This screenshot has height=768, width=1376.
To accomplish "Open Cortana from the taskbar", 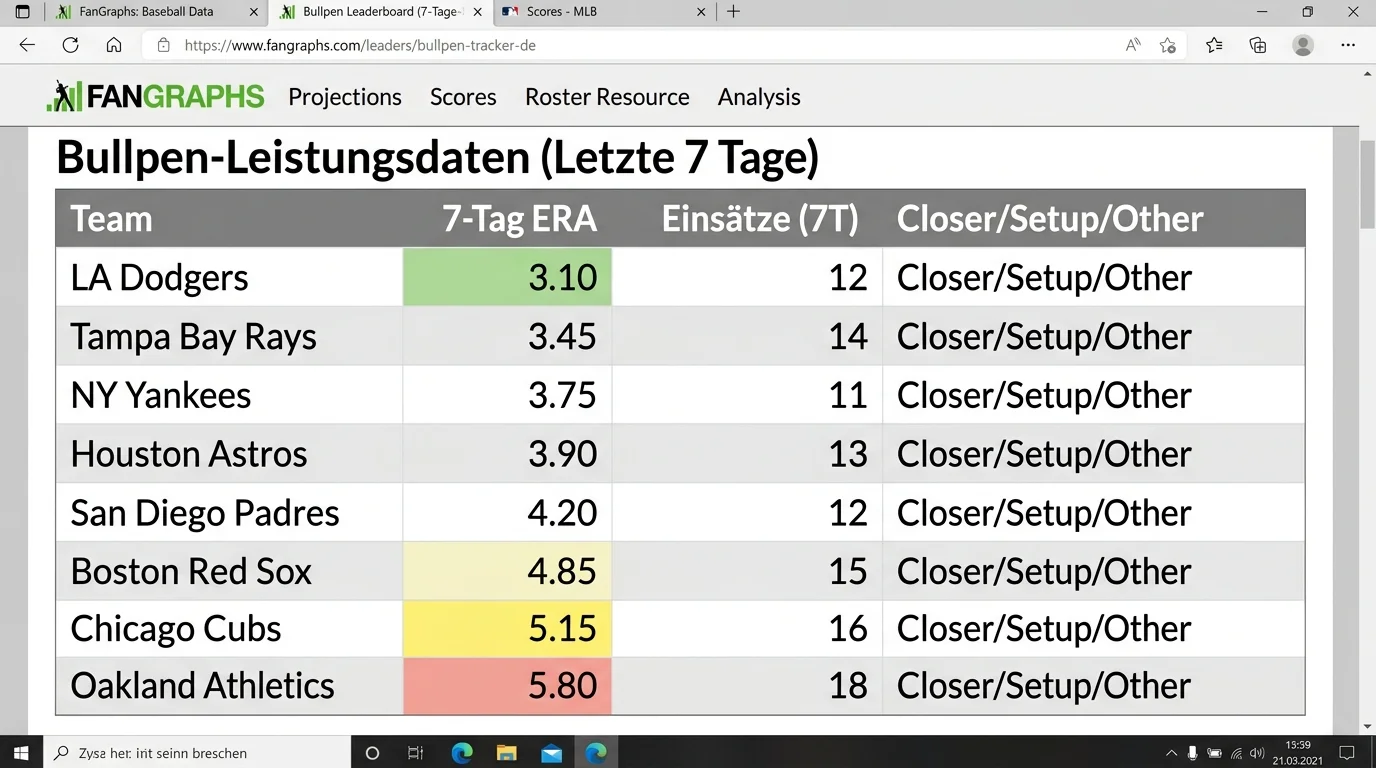I will click(372, 753).
